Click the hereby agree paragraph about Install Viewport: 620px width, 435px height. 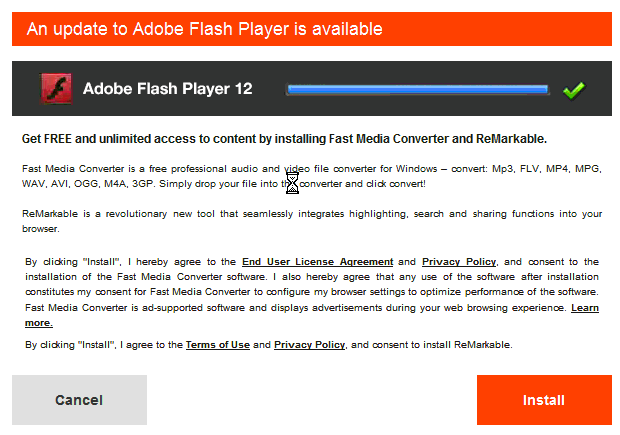click(x=312, y=292)
